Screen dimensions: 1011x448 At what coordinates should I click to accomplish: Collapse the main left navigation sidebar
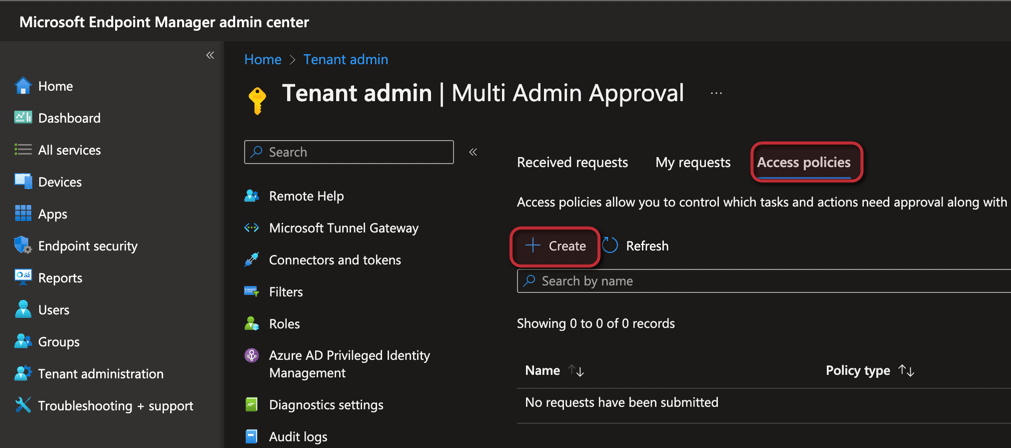point(210,56)
